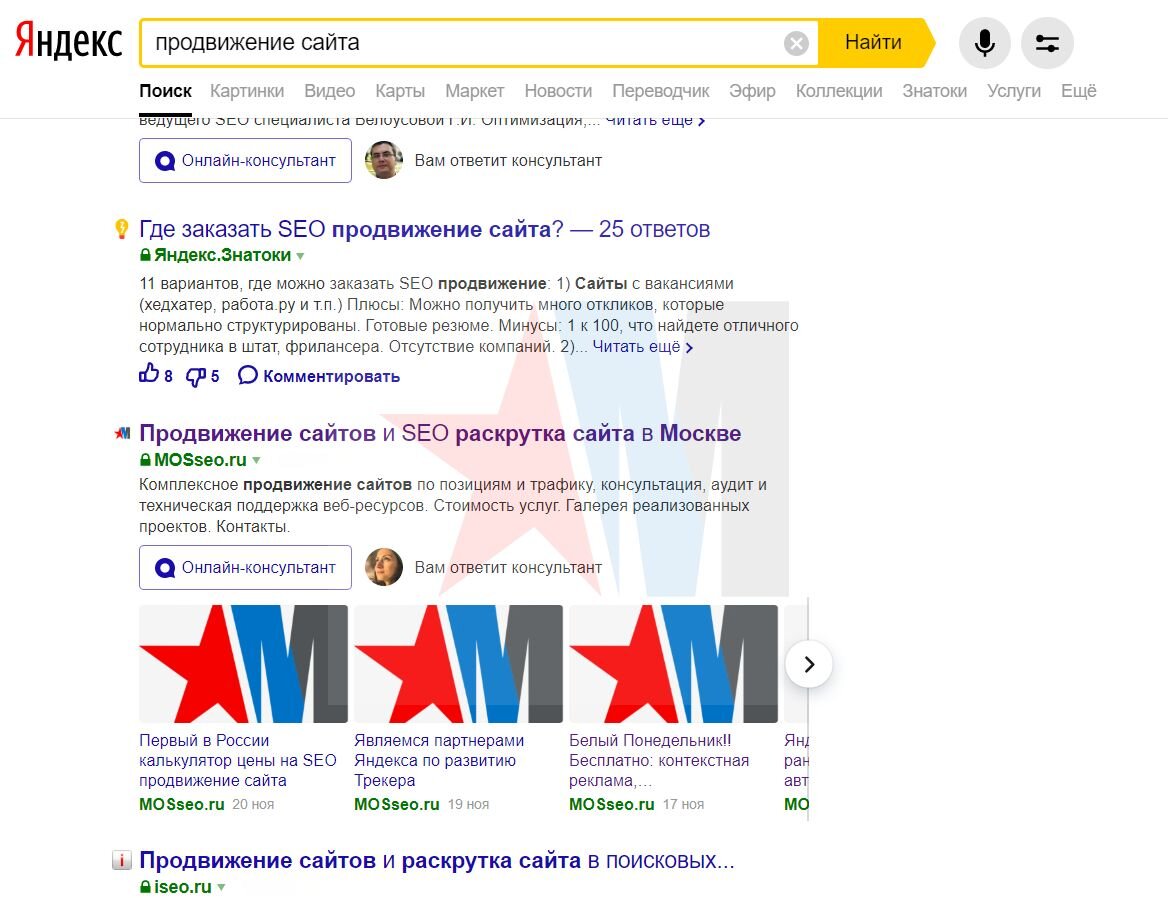Click the thumbs-up like icon with 8

(149, 373)
